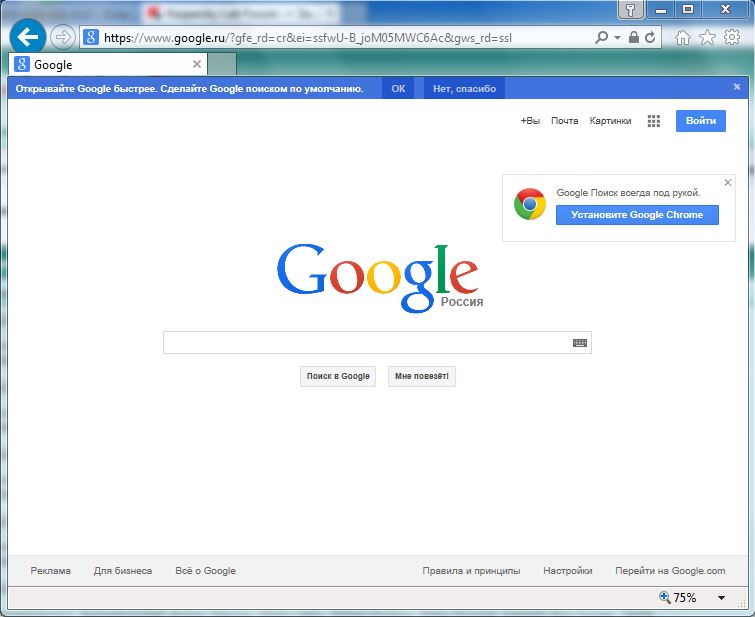Viewport: 755px width, 617px height.
Task: Open the Google apps grid icon
Action: click(653, 121)
